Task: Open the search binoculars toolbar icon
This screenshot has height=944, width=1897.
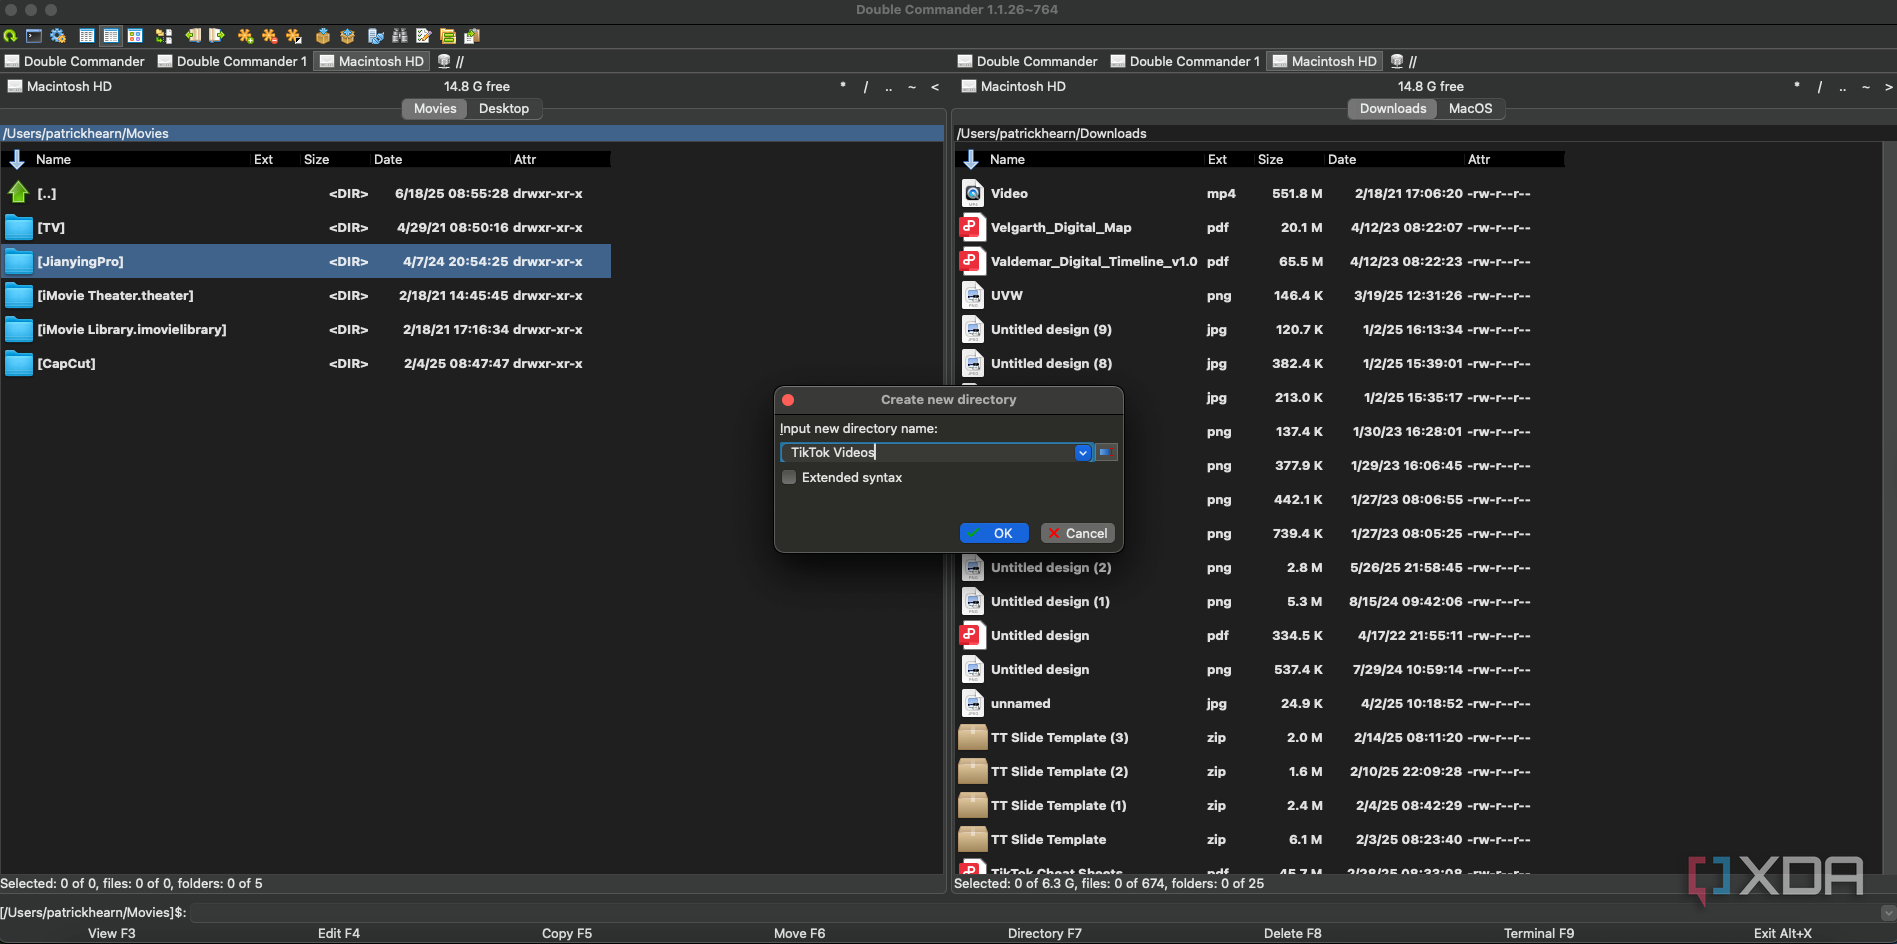Action: tap(400, 36)
